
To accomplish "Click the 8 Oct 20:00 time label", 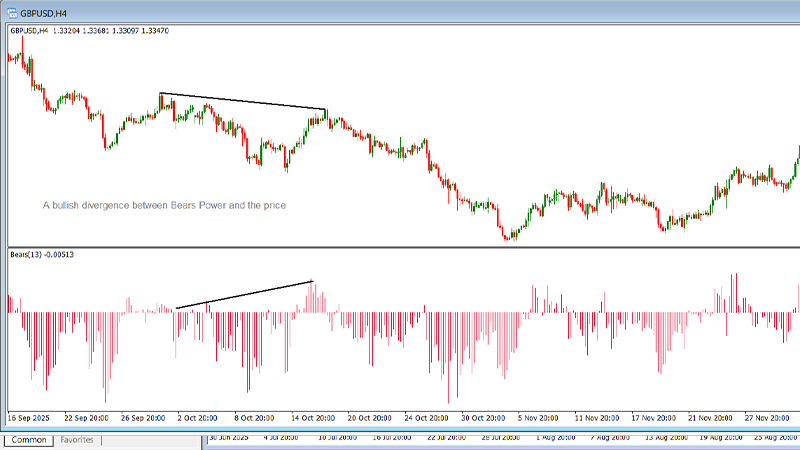I will (254, 418).
